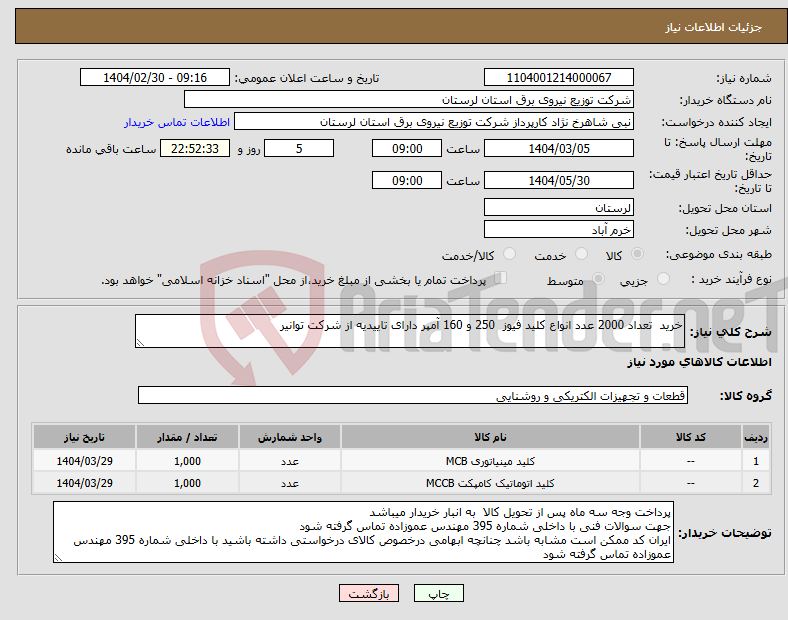
Task: Click the delivery city field خرم آباد
Action: tap(558, 229)
